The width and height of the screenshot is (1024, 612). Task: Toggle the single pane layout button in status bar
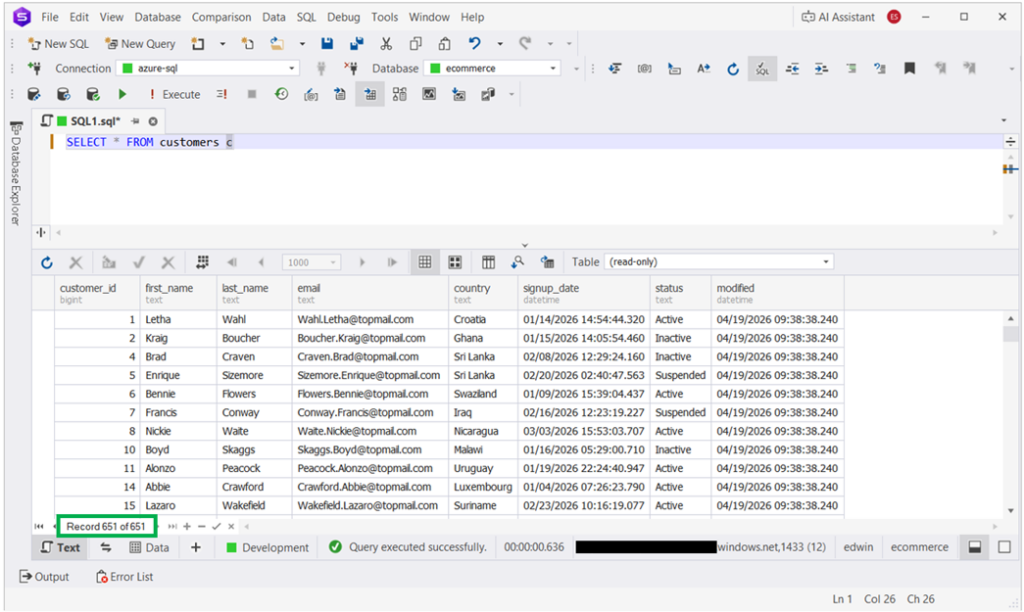click(1004, 547)
